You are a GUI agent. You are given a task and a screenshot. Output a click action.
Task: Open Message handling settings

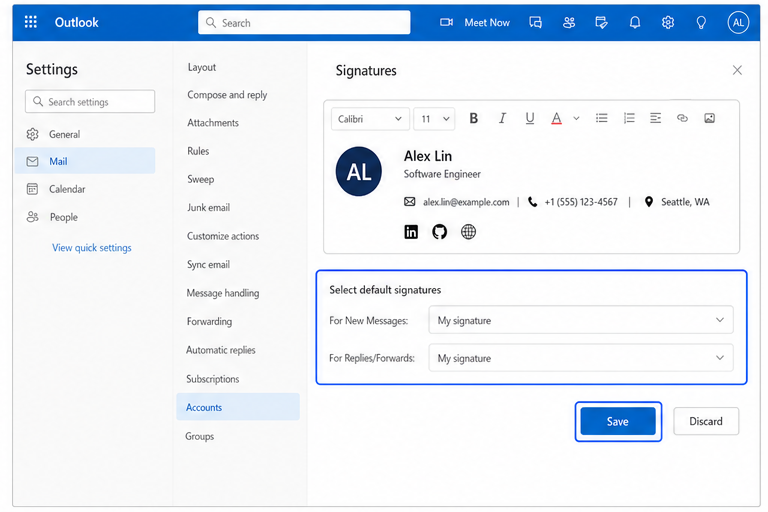click(223, 293)
